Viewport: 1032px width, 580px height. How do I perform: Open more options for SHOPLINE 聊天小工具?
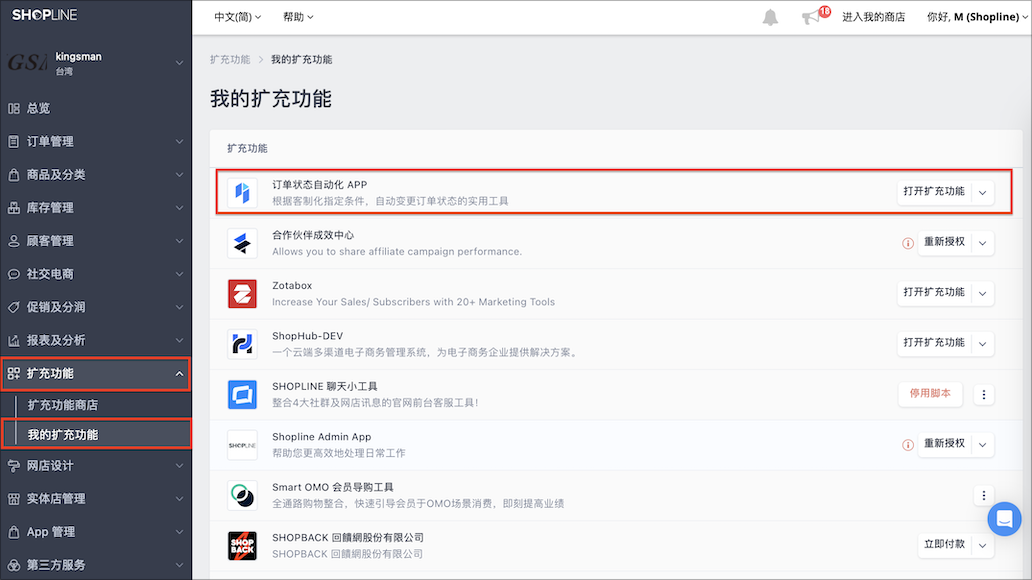tap(984, 394)
